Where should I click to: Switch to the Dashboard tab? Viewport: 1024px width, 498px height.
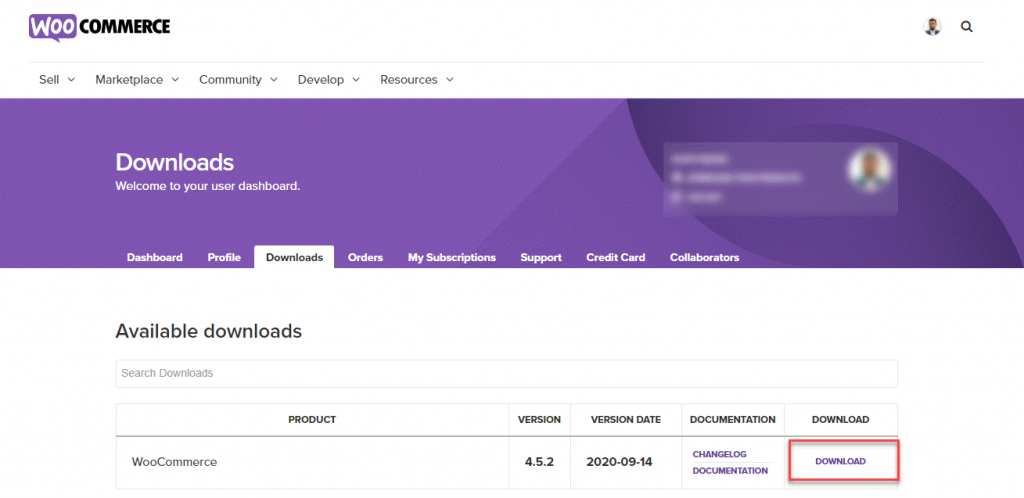click(155, 257)
